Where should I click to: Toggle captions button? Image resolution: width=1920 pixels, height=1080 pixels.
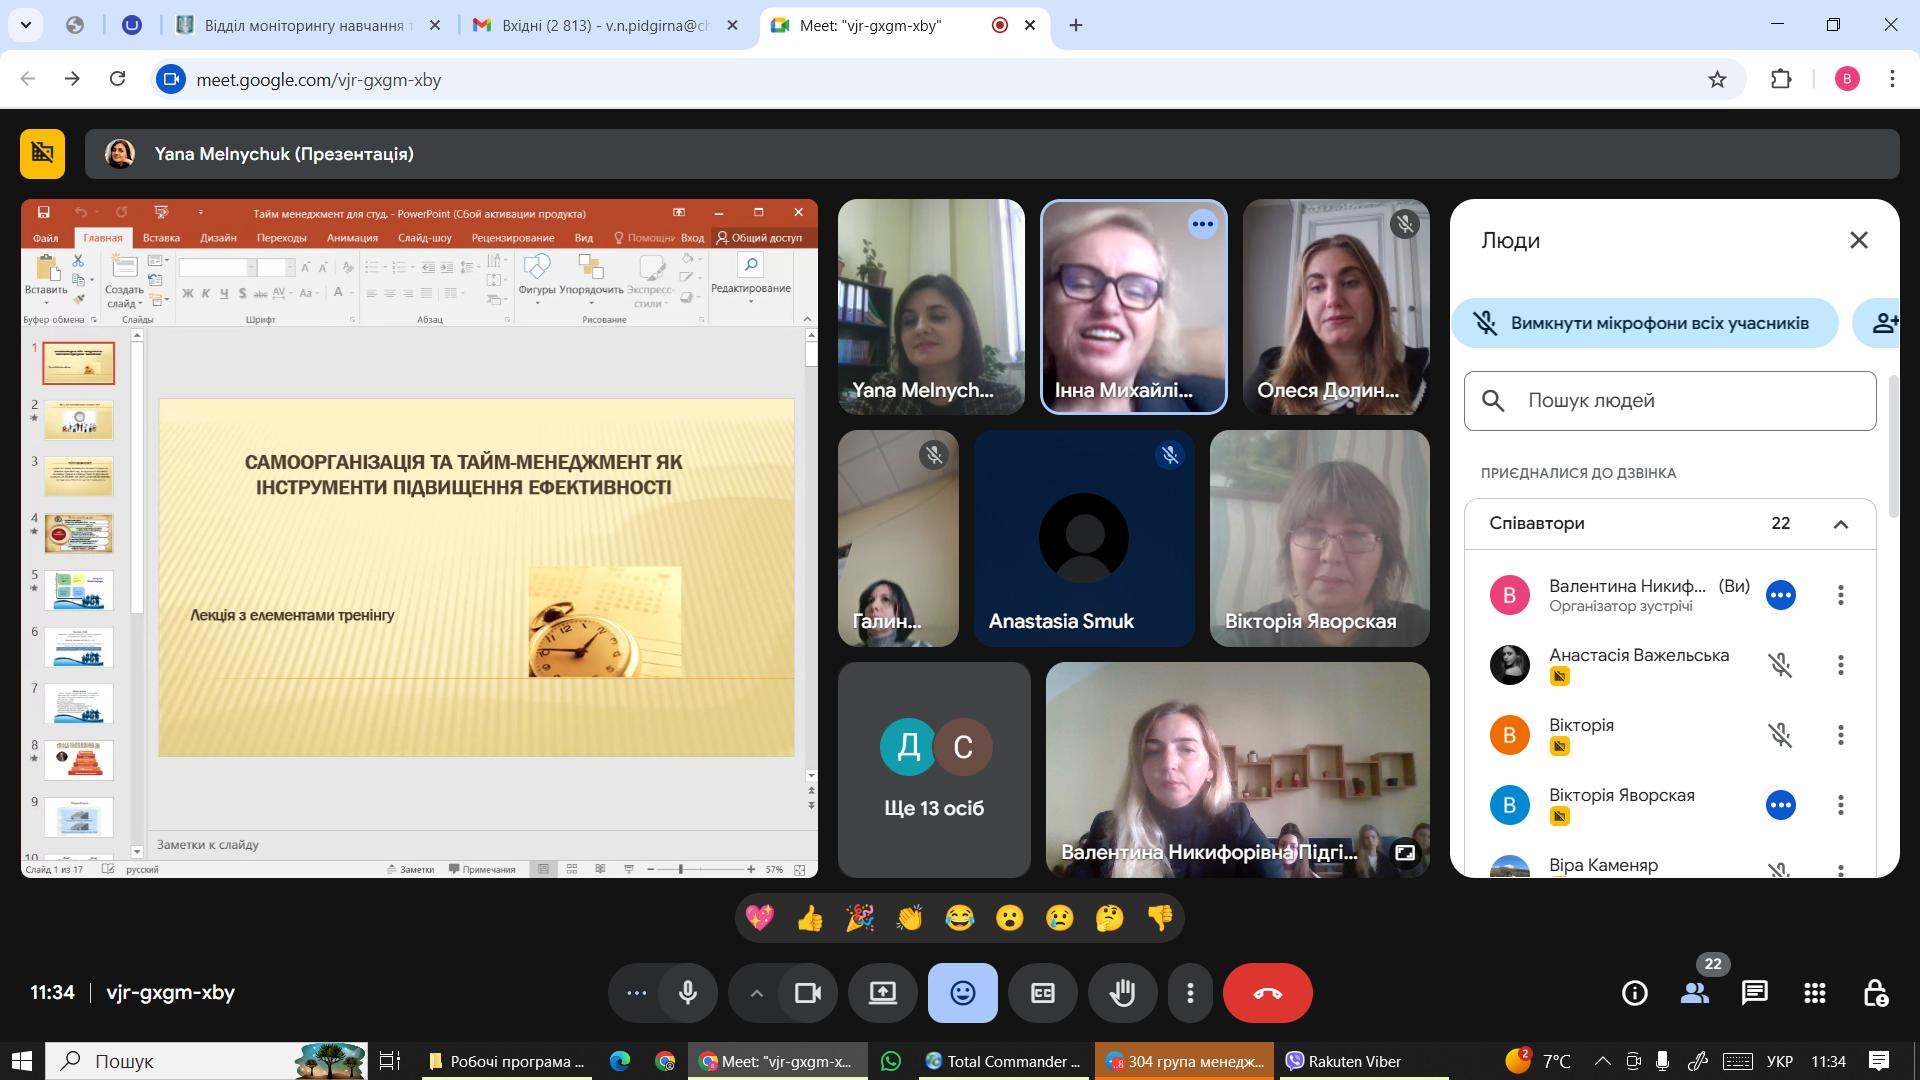coord(1042,993)
